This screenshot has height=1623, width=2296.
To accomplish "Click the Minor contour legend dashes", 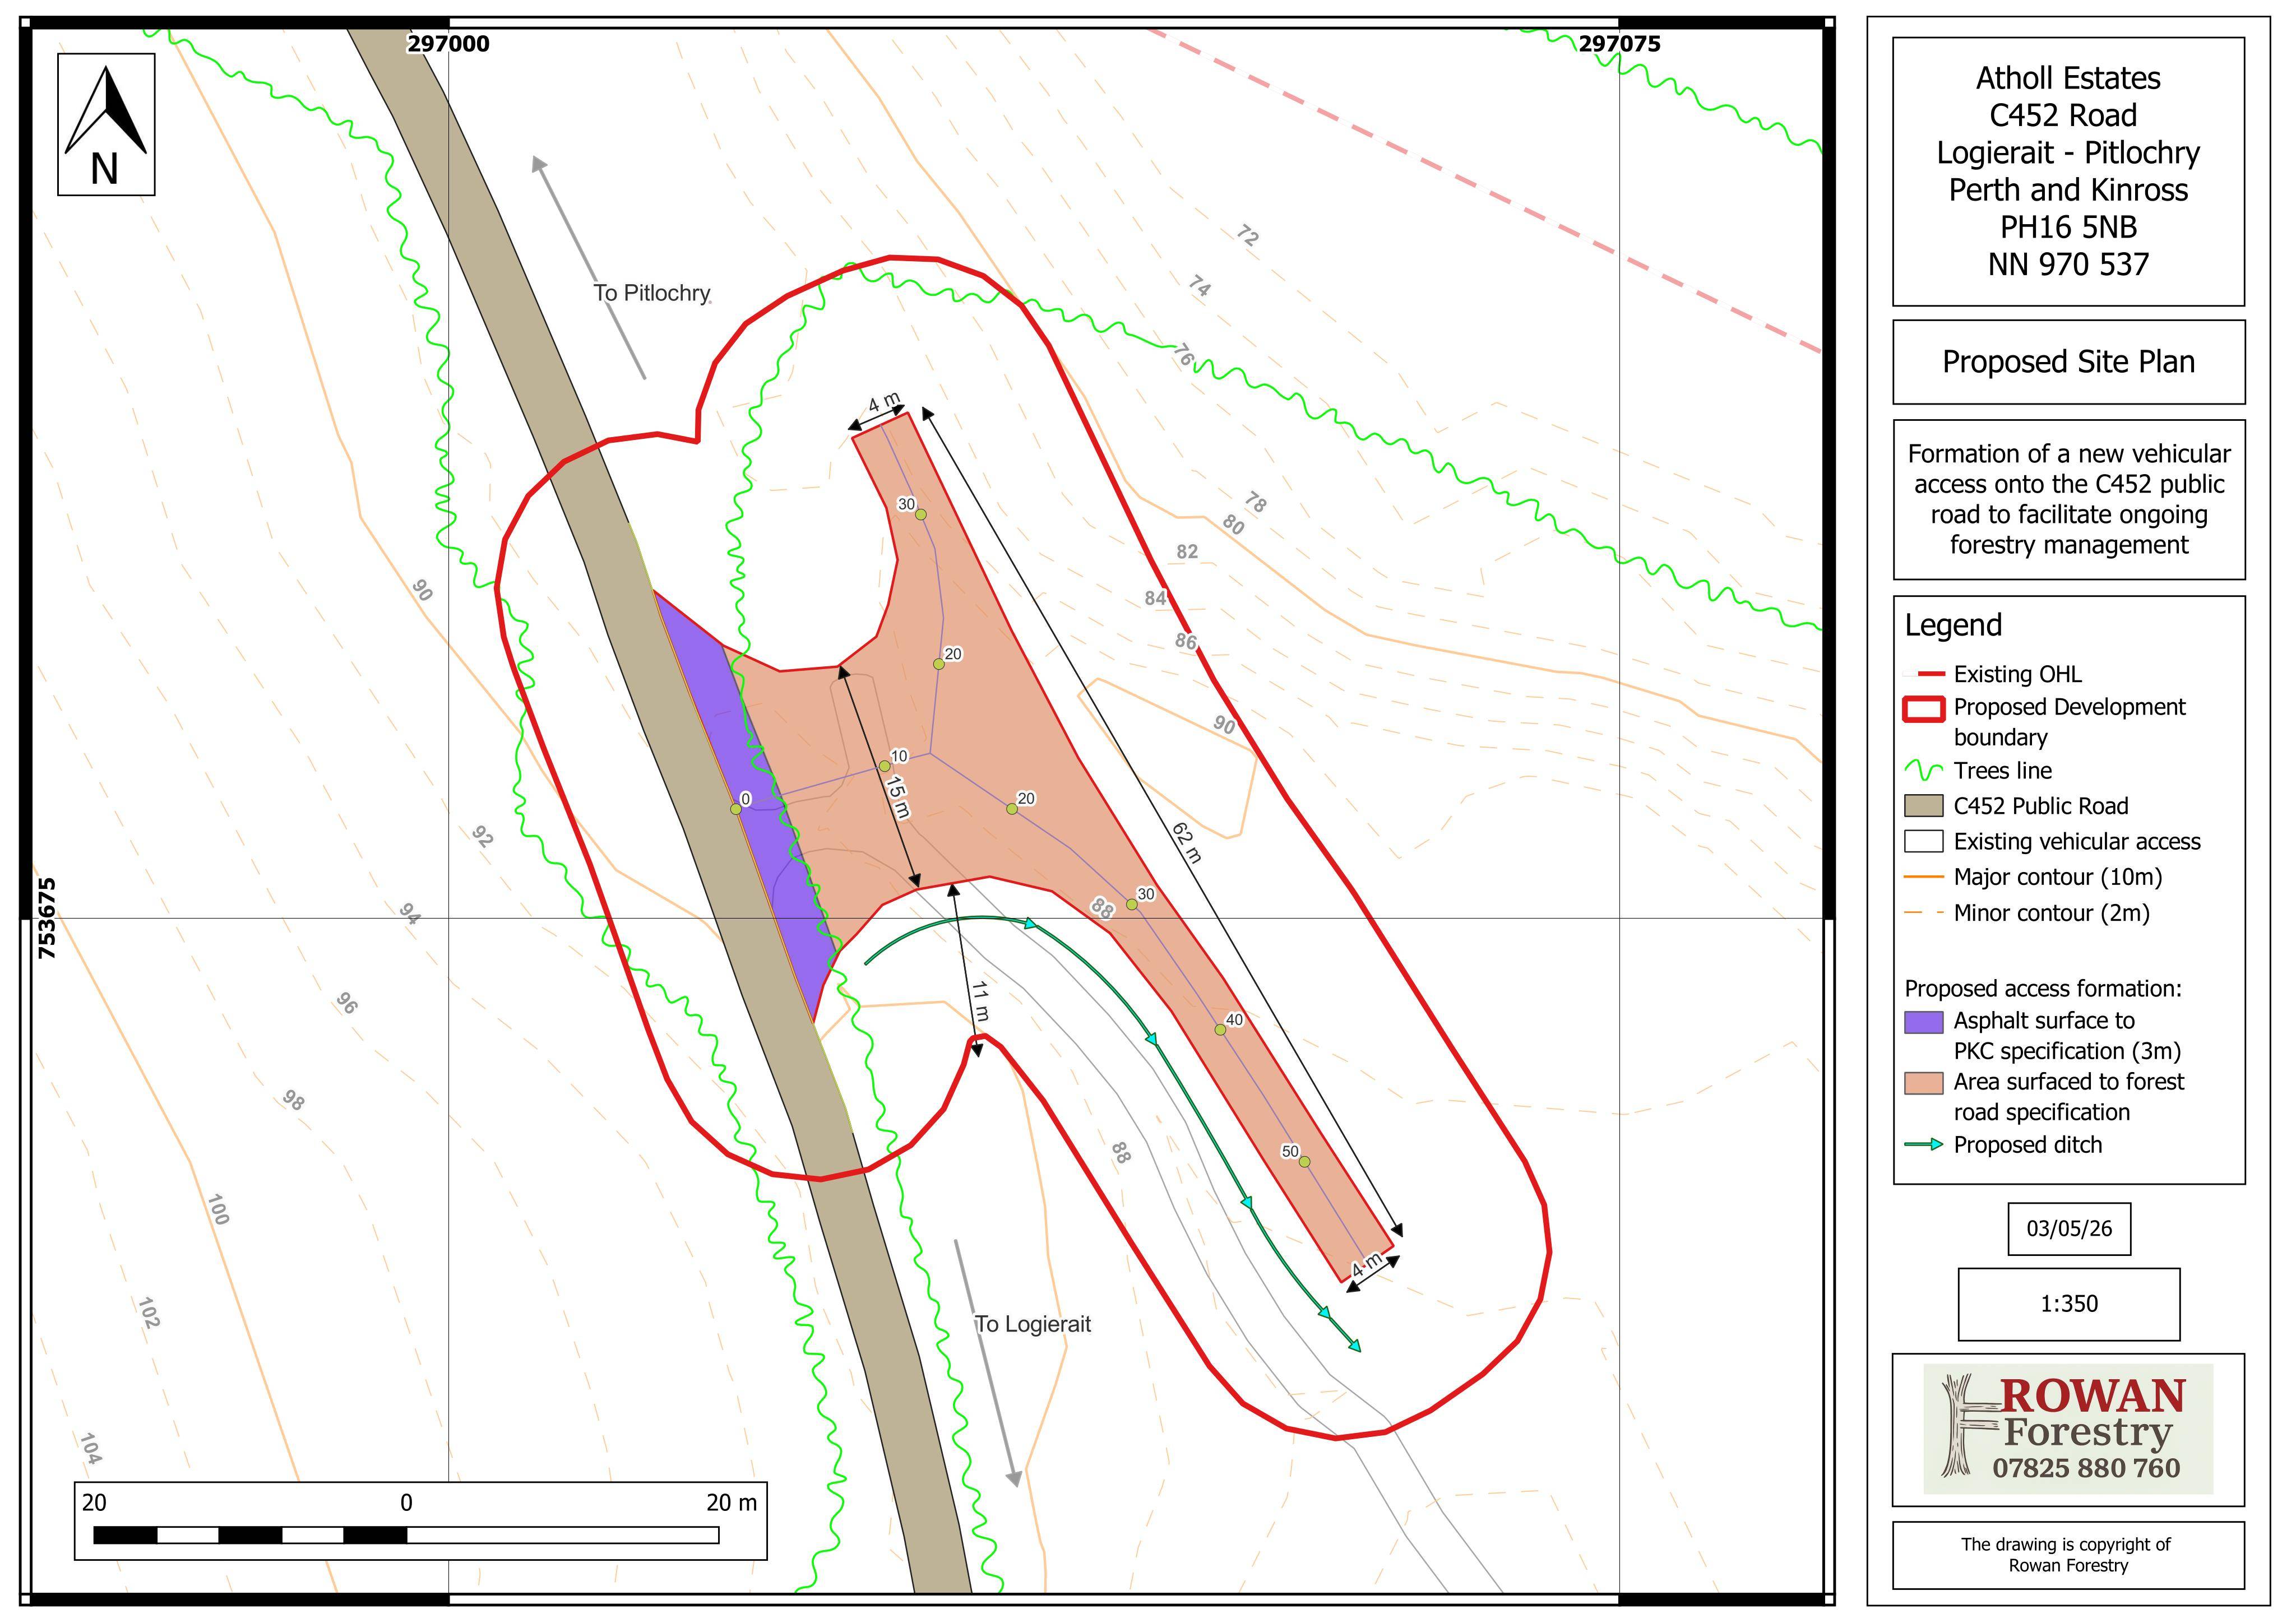I will click(x=1924, y=913).
